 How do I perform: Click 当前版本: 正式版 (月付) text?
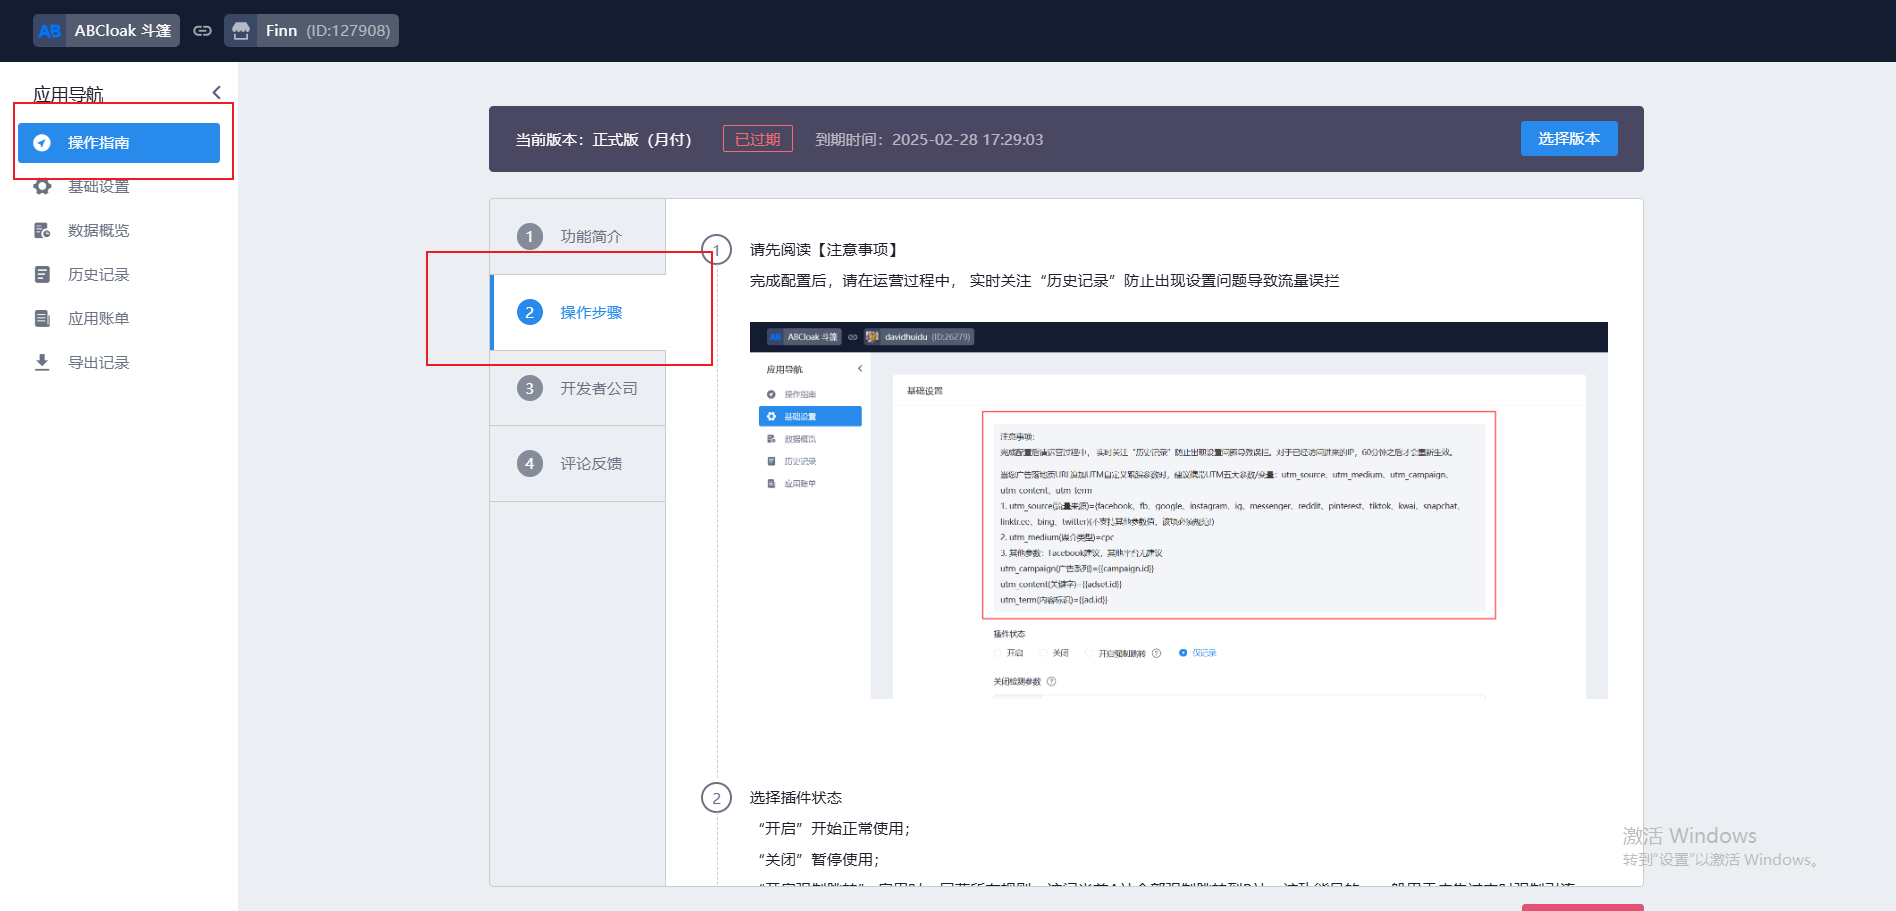(x=603, y=140)
